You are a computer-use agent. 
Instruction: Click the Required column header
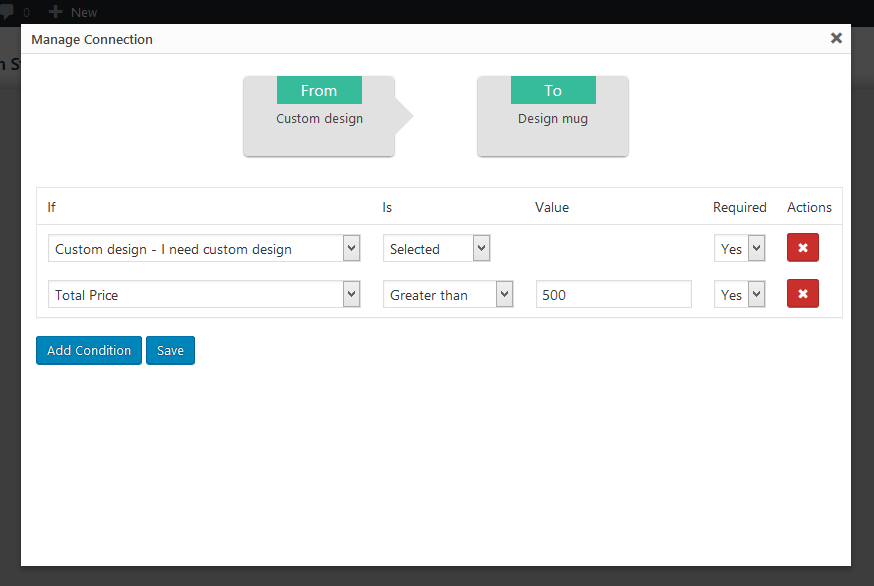739,208
